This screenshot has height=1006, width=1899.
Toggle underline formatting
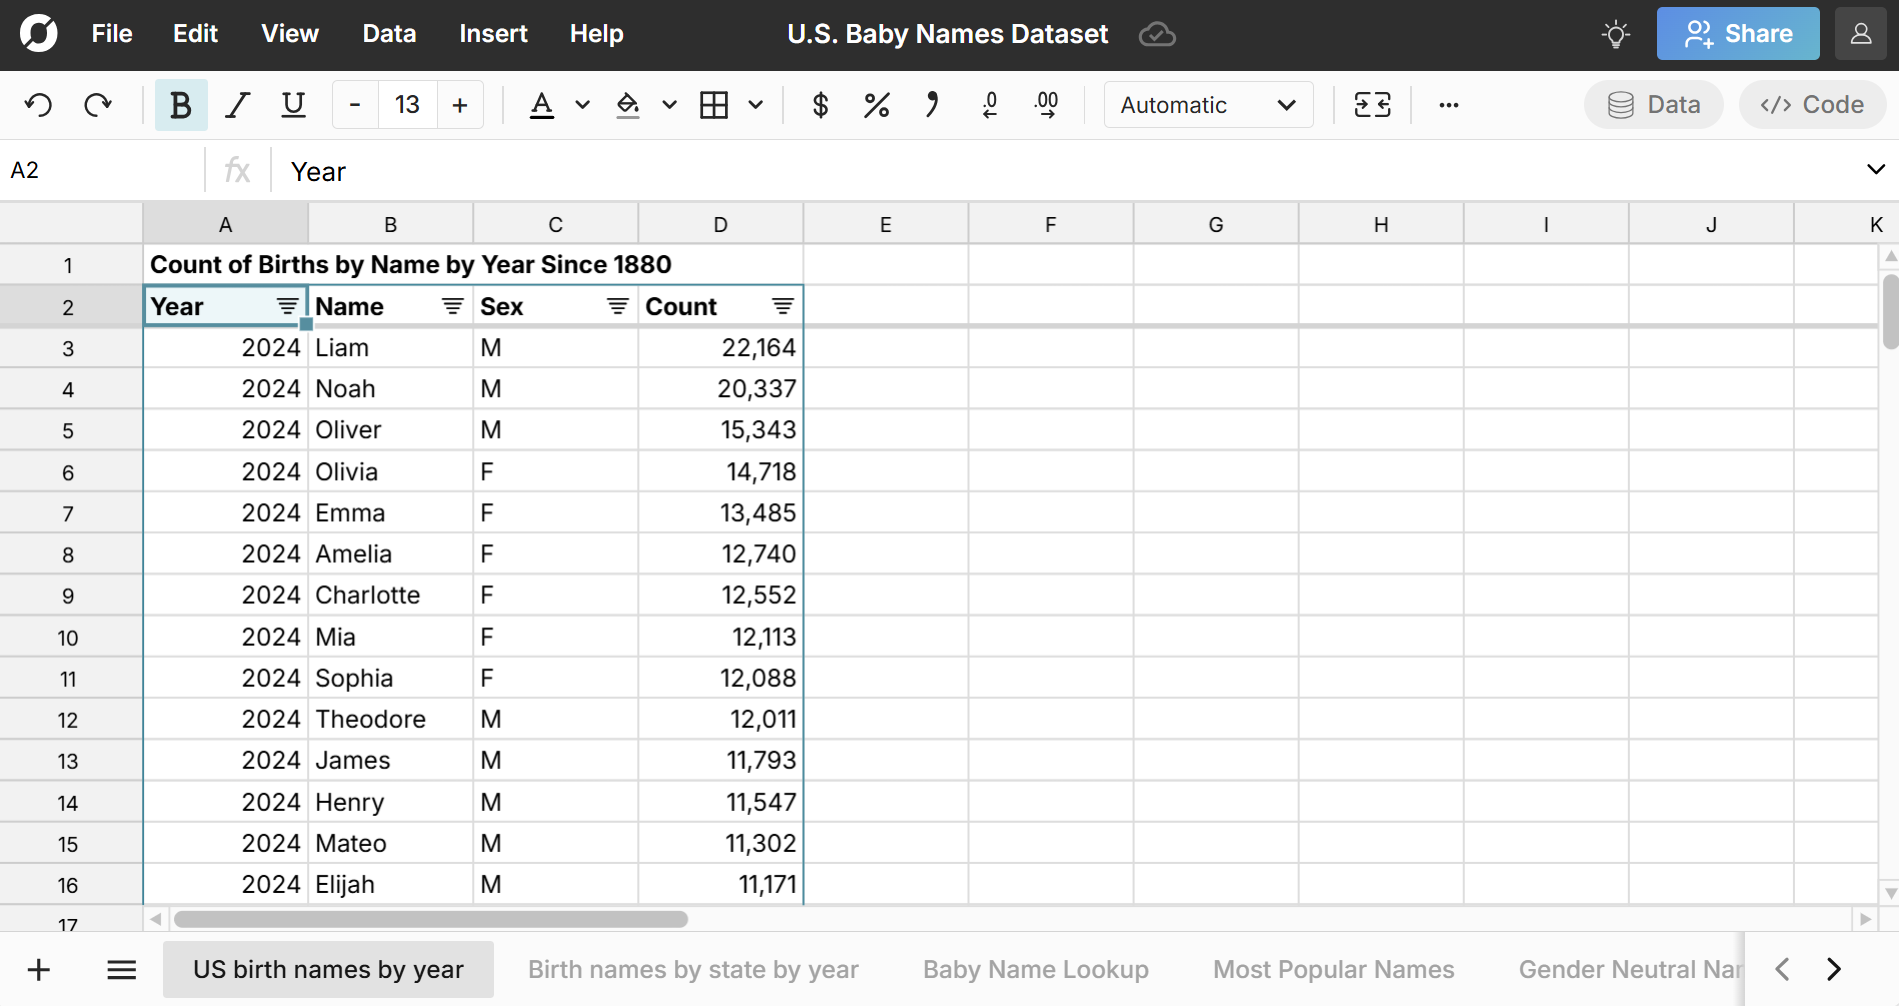coord(292,104)
